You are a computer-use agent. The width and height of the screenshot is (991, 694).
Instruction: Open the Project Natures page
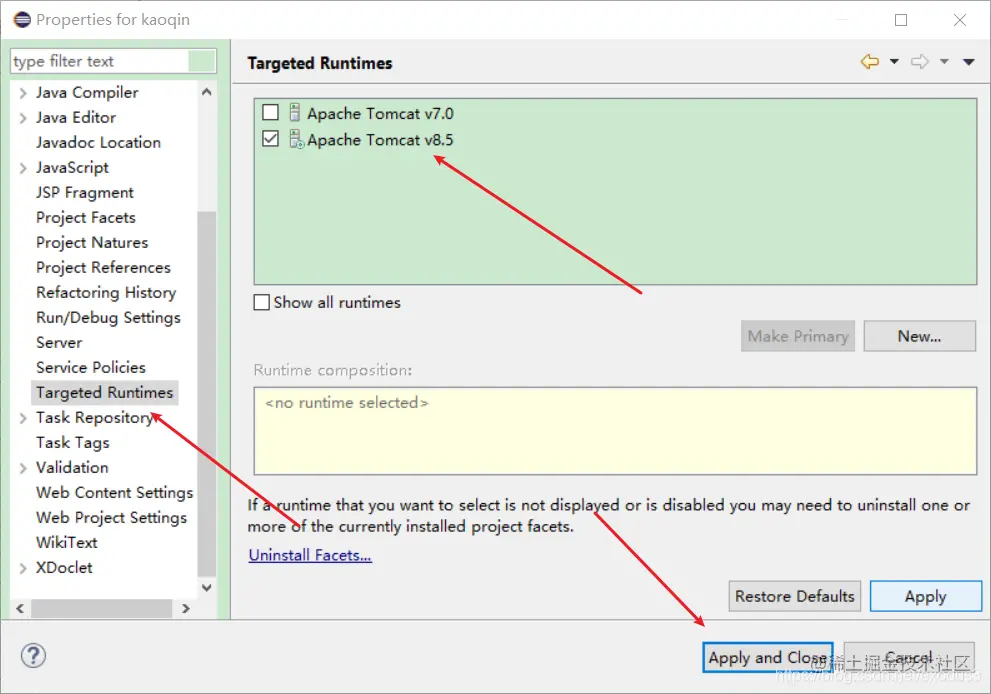92,243
